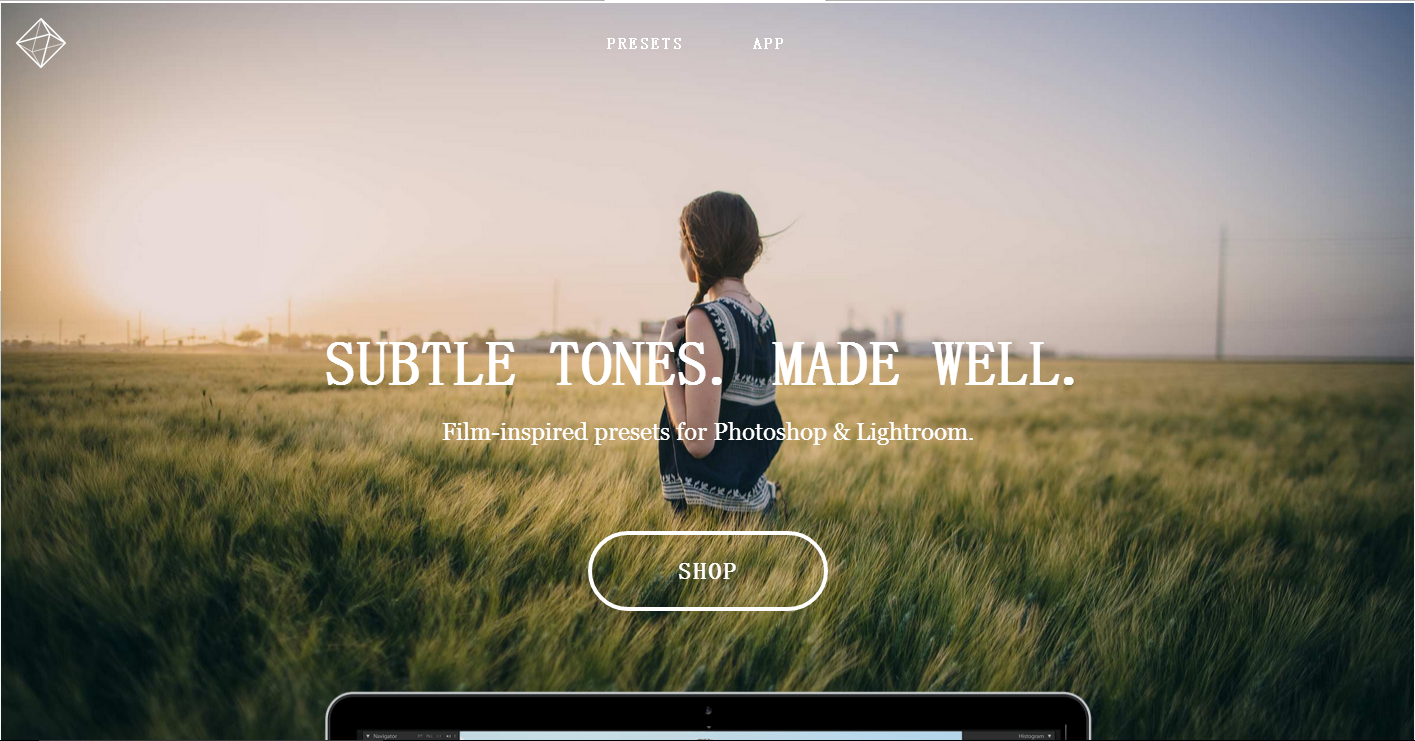Click the Histogram panel label
Screen dimensions: 1415x741
coord(1031,736)
